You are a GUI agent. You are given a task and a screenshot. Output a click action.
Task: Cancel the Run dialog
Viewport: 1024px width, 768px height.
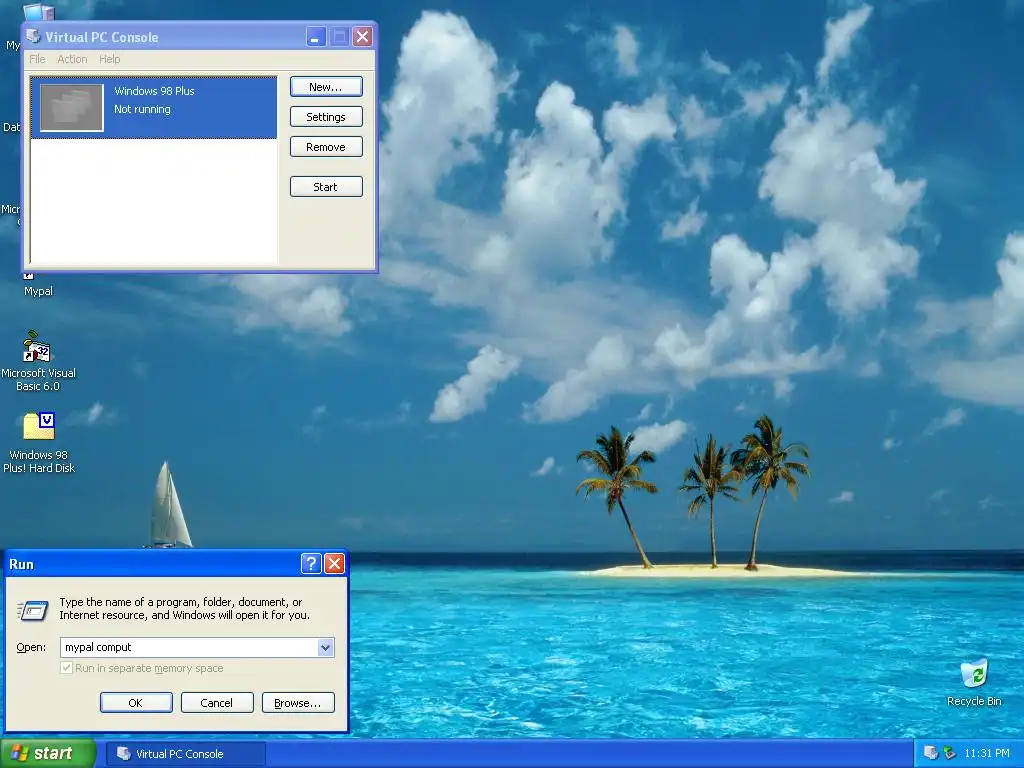pyautogui.click(x=217, y=703)
